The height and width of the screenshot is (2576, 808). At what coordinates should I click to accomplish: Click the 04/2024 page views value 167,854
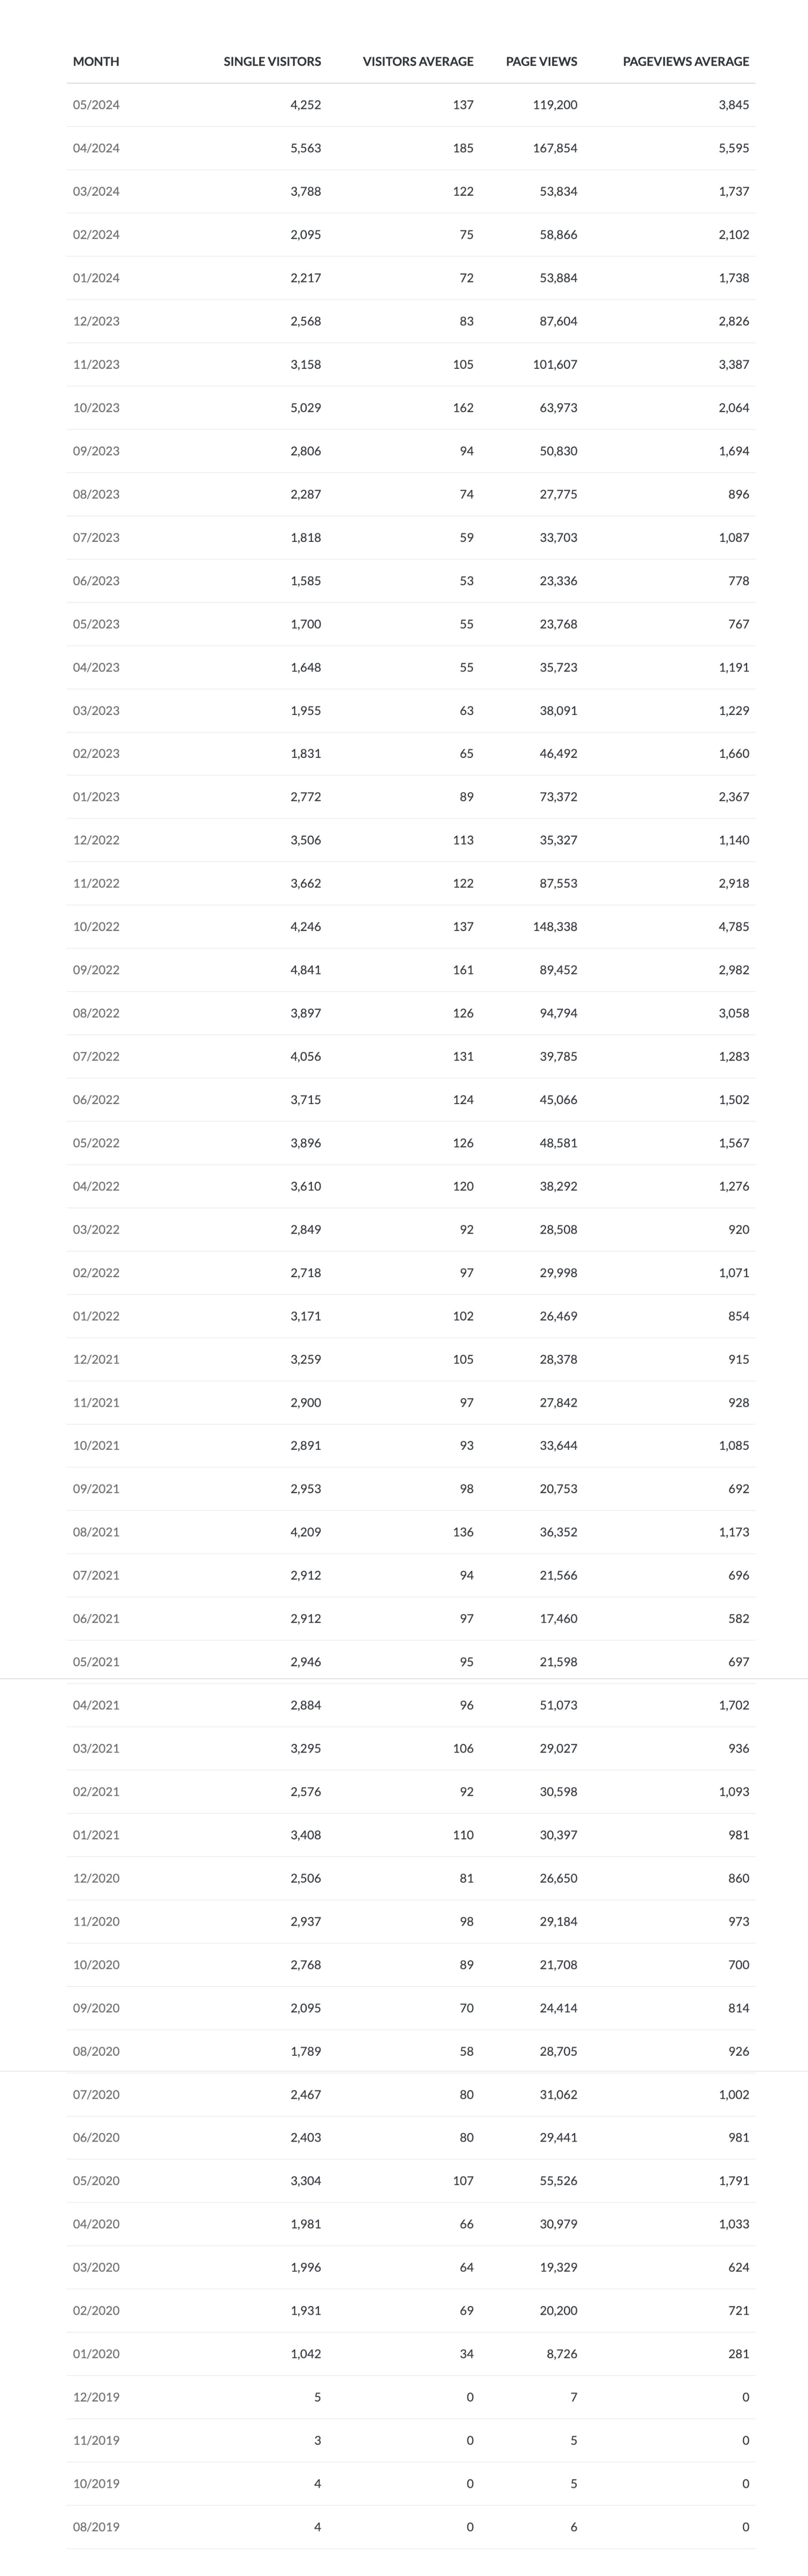coord(555,148)
